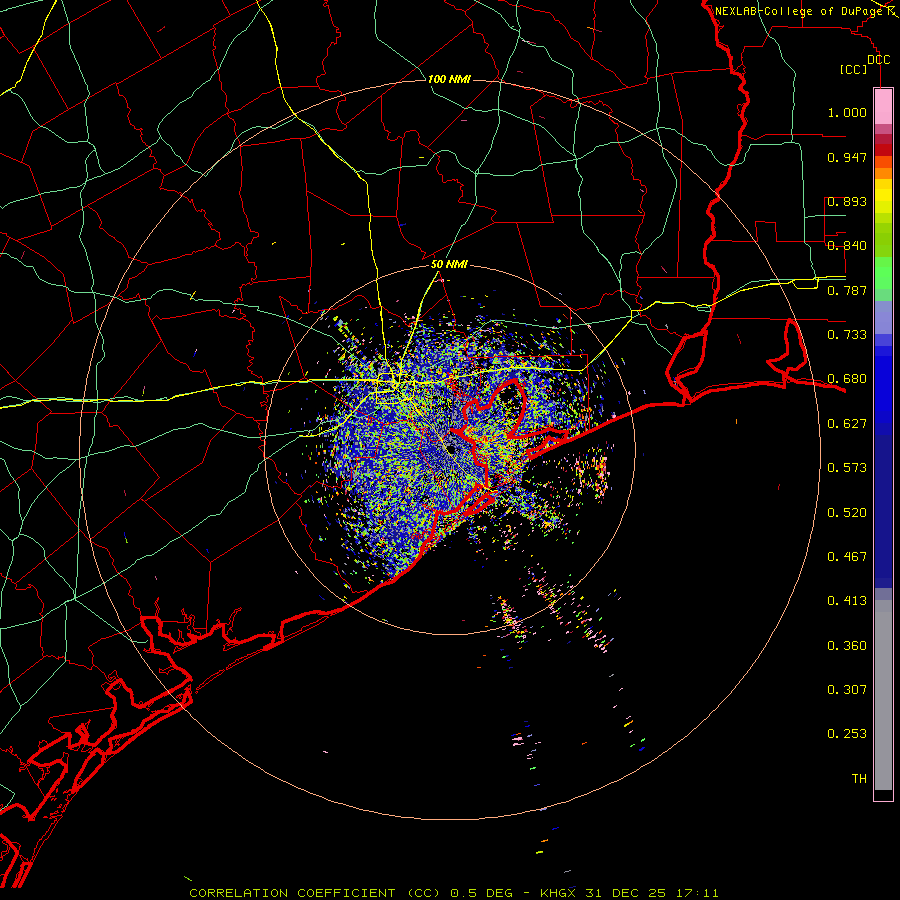Click the 0.627 scale value
Viewport: 900px width, 900px height.
click(x=847, y=424)
